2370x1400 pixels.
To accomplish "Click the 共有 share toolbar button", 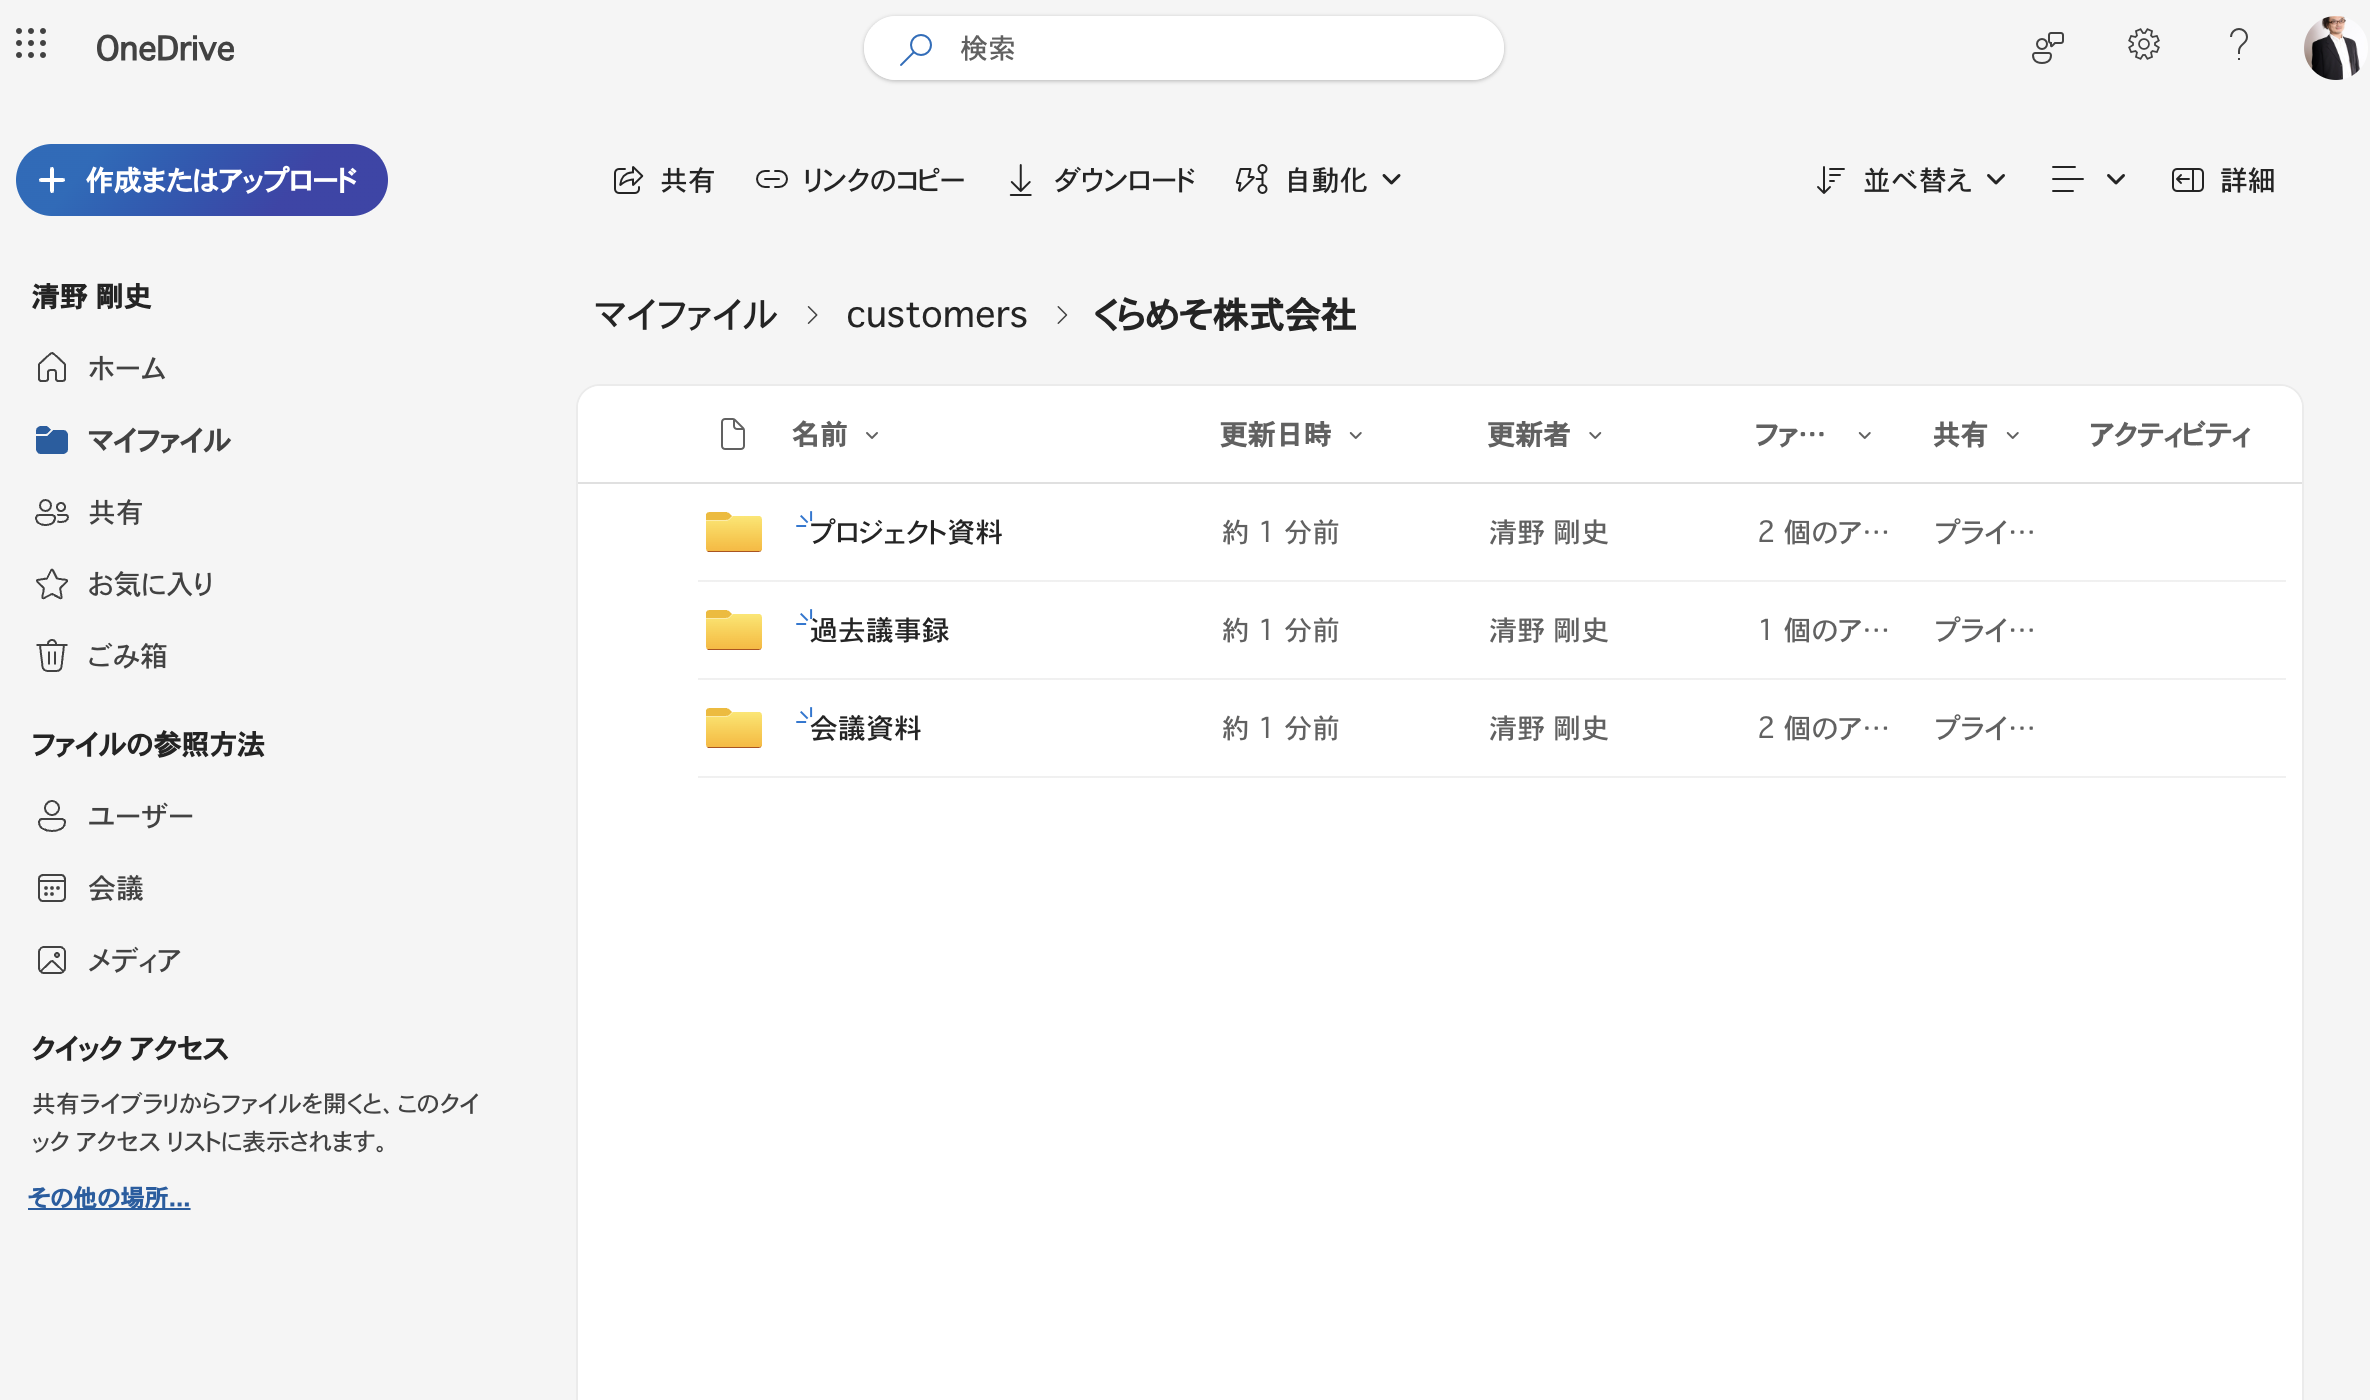I will 663,180.
